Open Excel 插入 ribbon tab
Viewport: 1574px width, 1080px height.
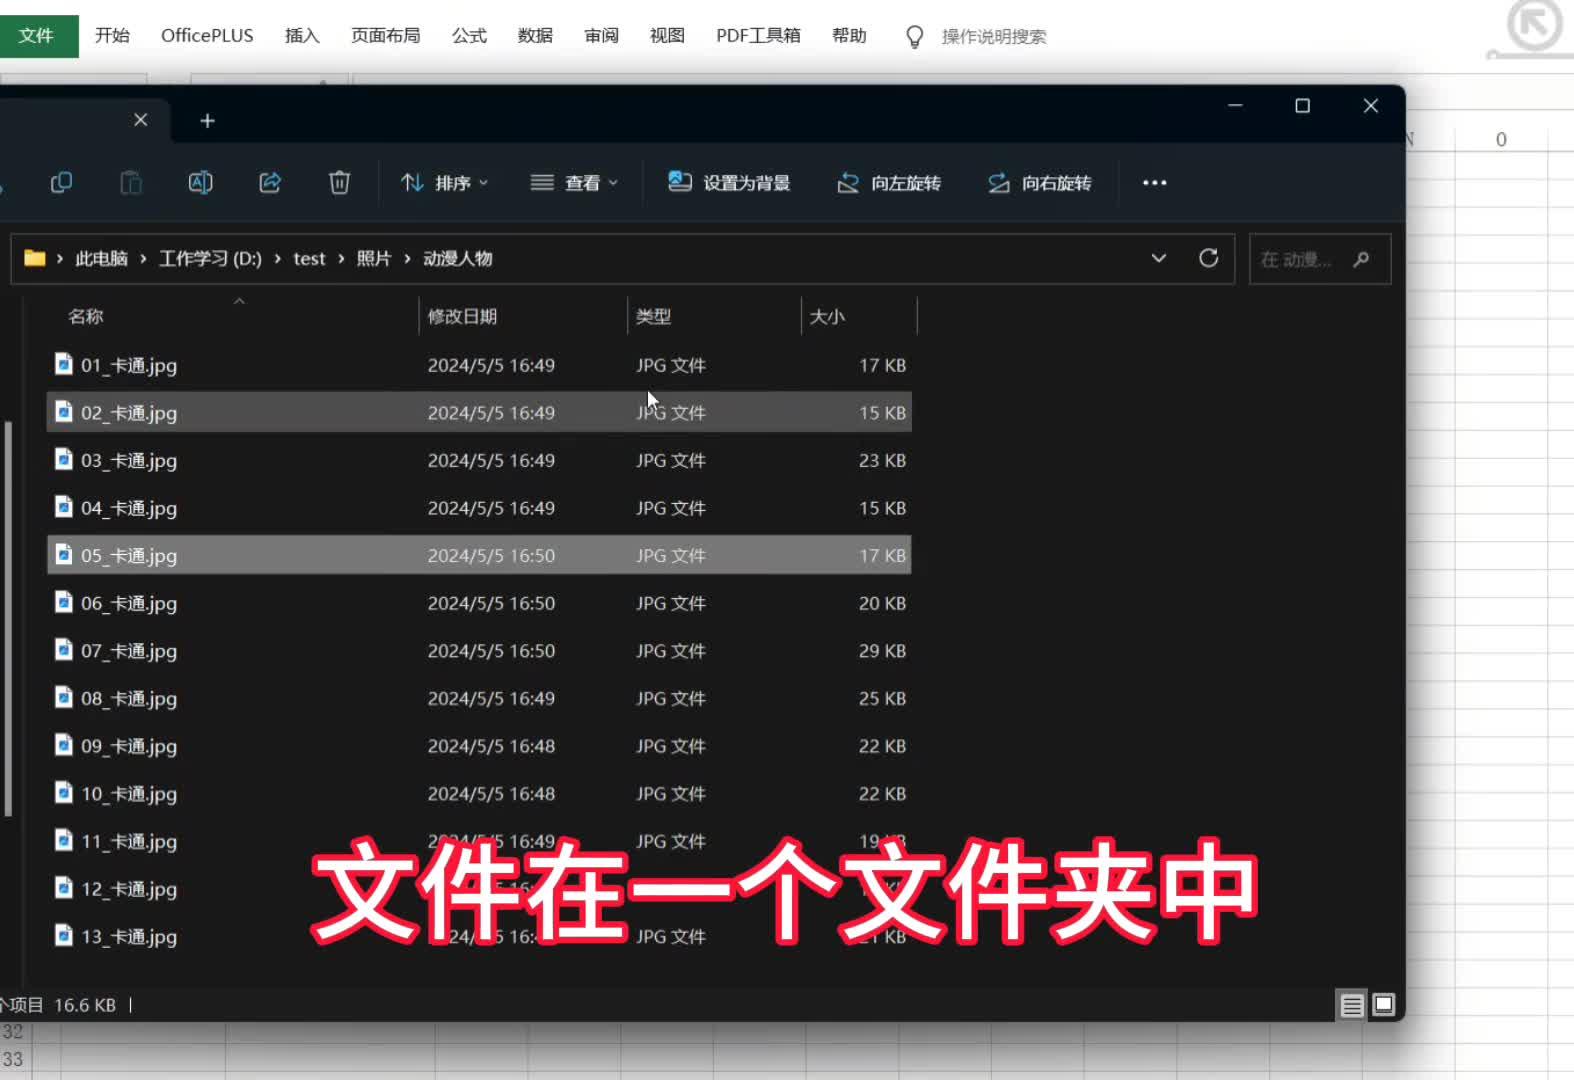(x=302, y=36)
